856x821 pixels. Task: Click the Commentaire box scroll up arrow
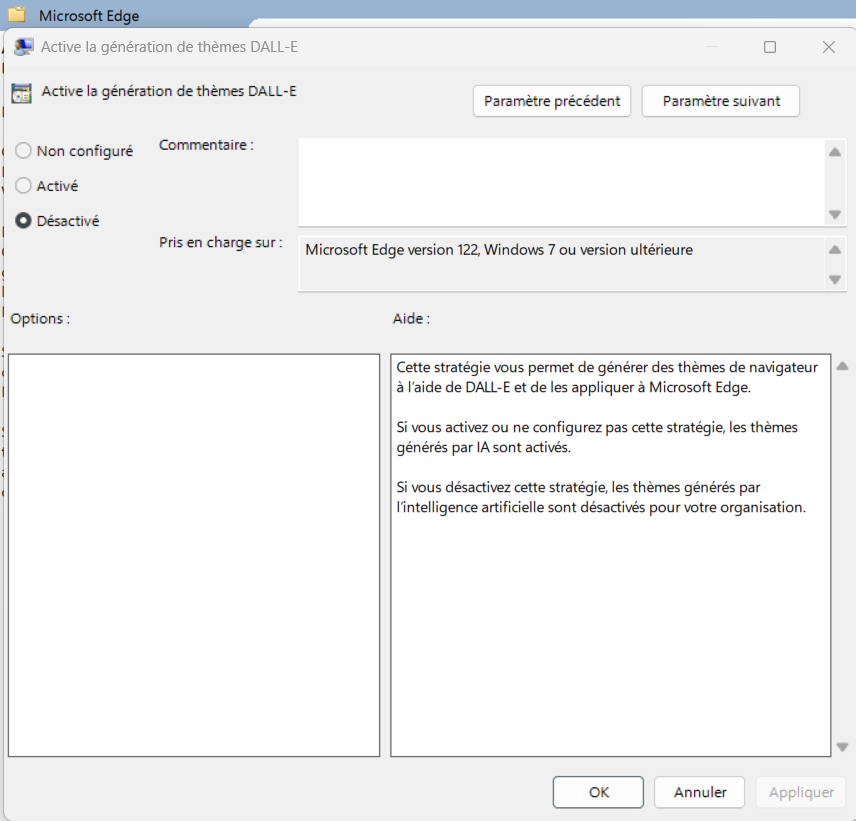click(x=835, y=152)
